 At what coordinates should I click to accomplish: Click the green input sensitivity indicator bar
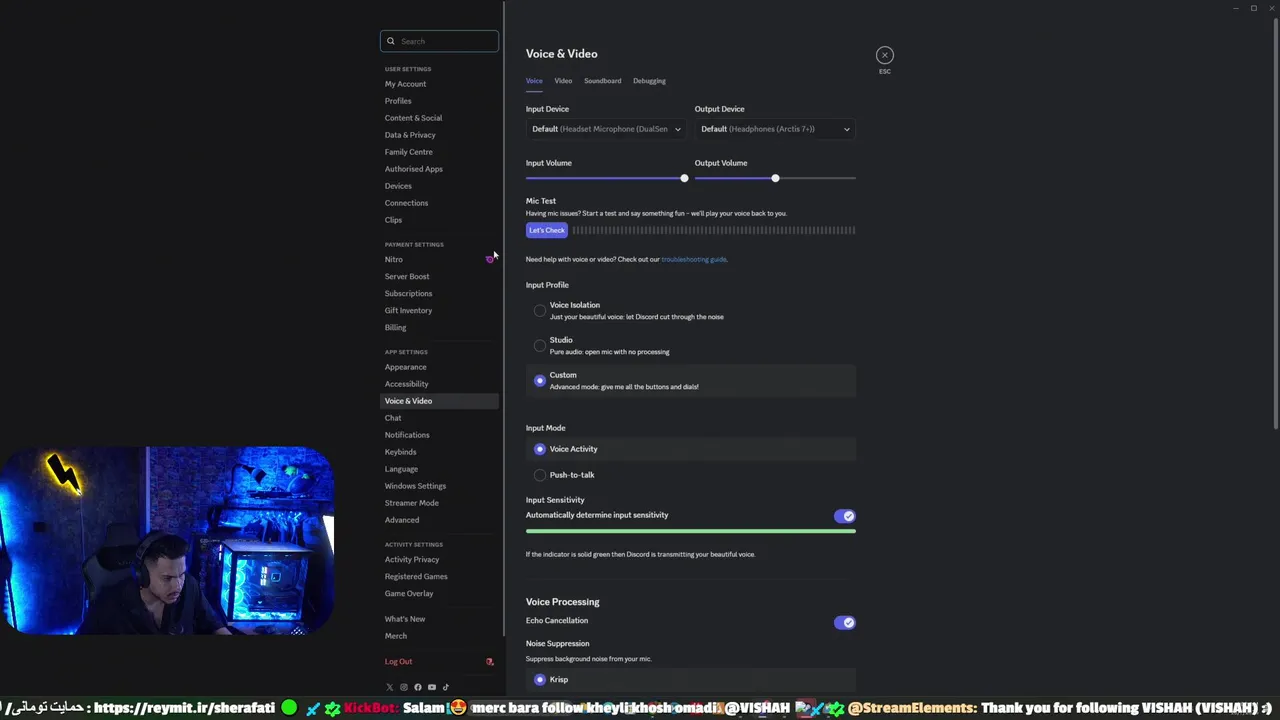(691, 531)
